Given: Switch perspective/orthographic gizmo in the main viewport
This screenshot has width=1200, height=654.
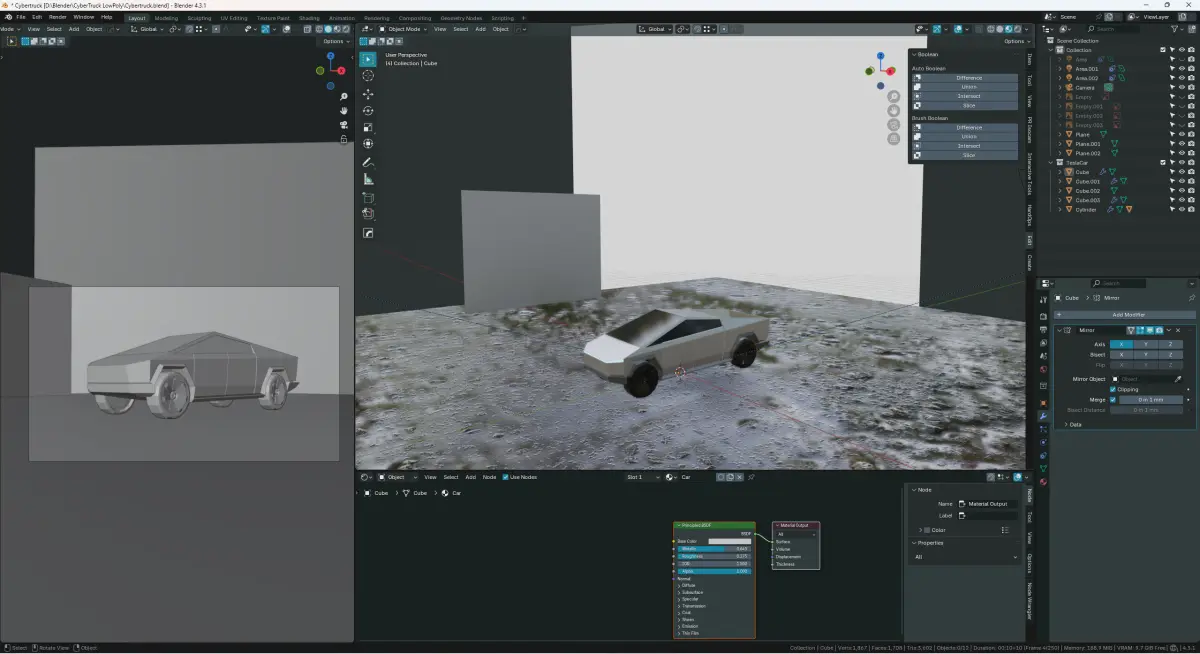Looking at the screenshot, I should coord(893,139).
